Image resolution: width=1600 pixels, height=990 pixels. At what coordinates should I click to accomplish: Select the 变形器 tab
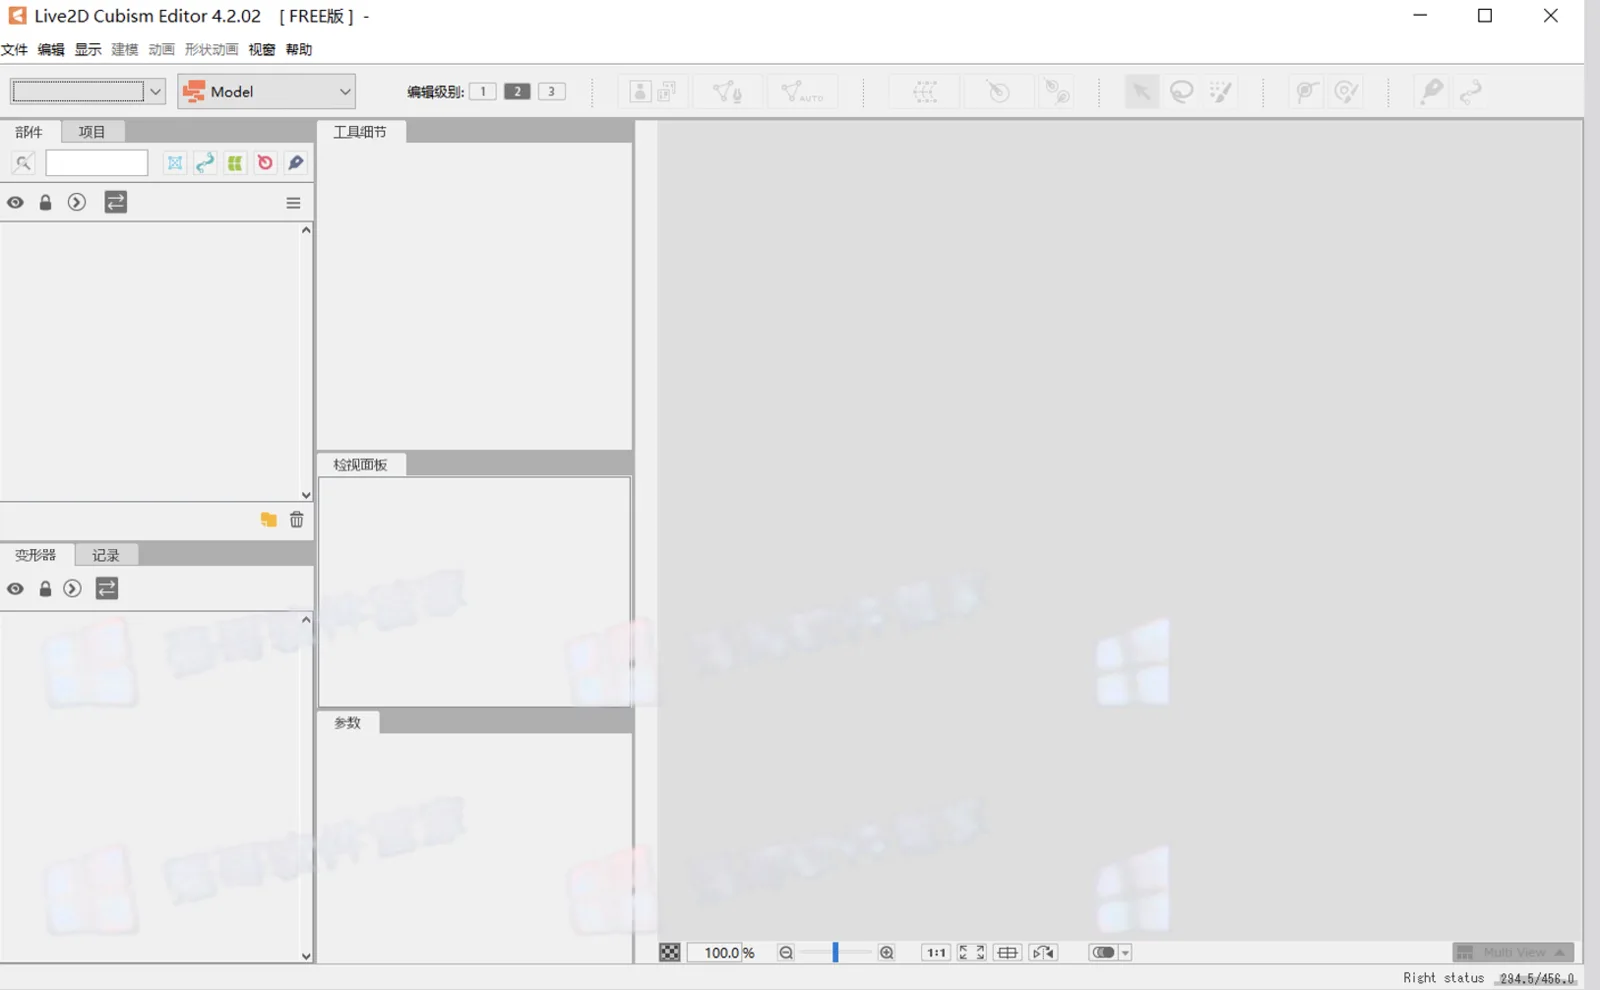tap(36, 555)
